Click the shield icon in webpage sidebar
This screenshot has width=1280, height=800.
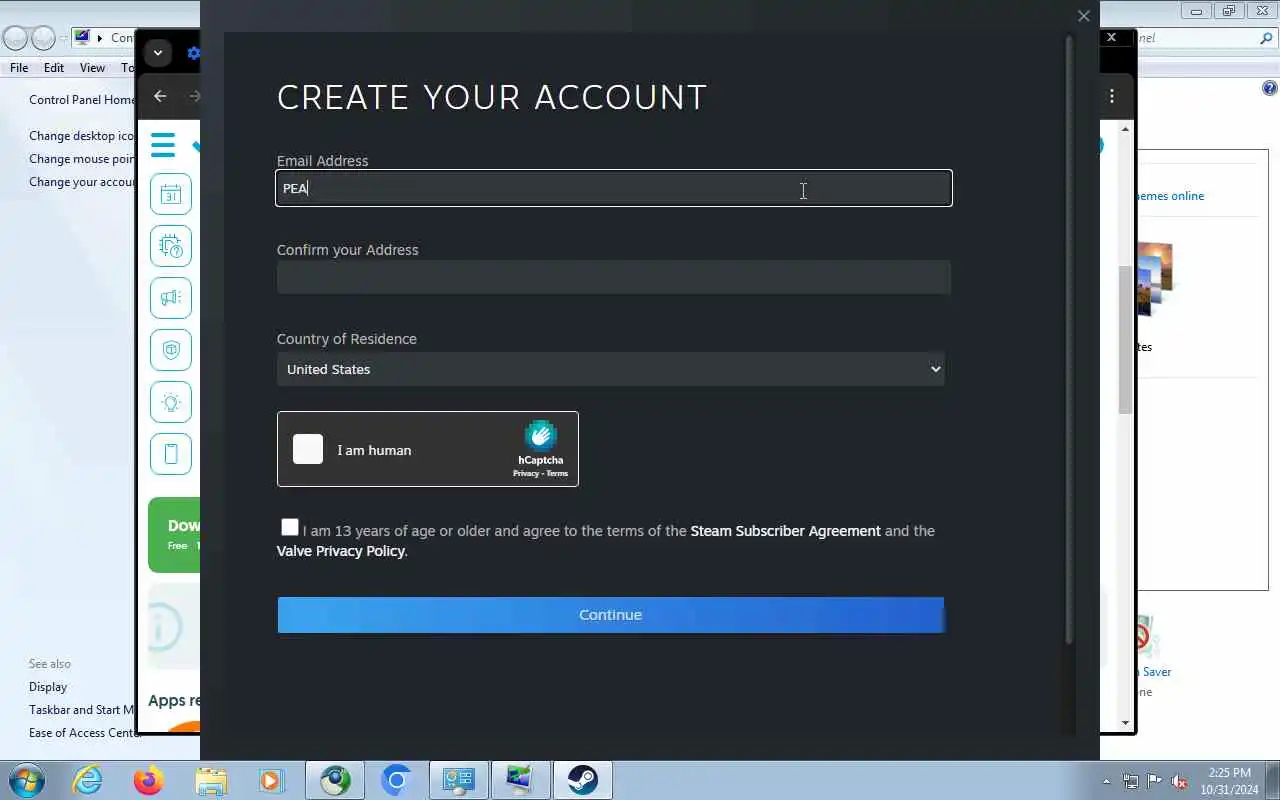click(x=171, y=350)
